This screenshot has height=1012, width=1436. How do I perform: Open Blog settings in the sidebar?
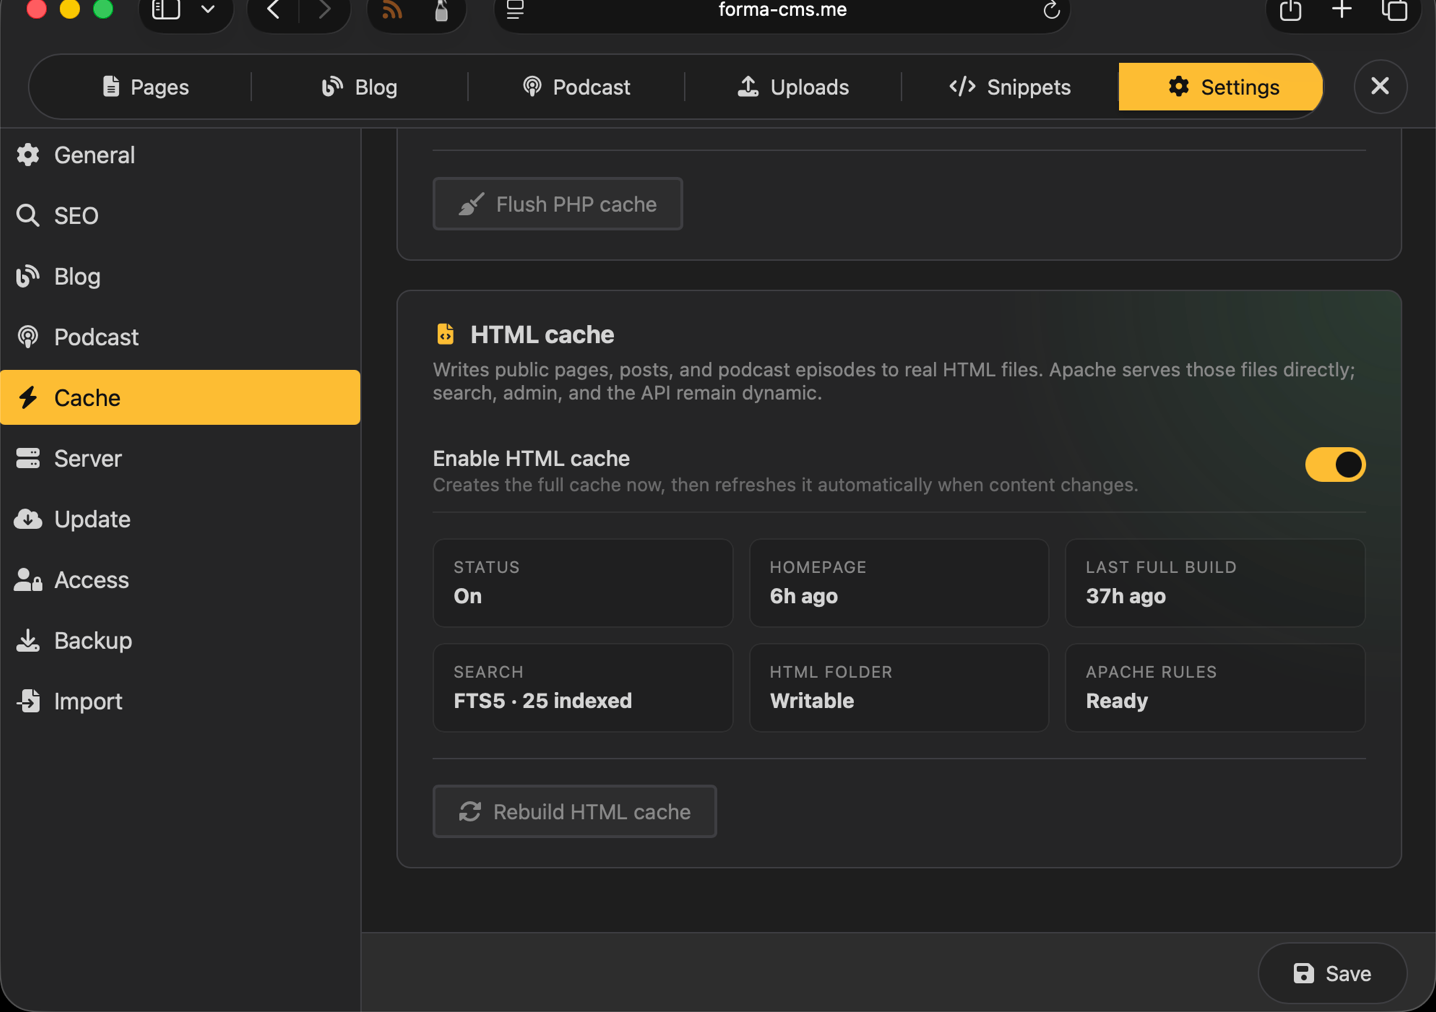(x=180, y=276)
